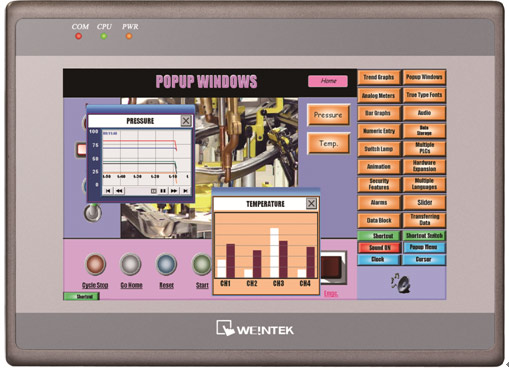509x368 pixels.
Task: Click the speaker music icon
Action: 401,283
